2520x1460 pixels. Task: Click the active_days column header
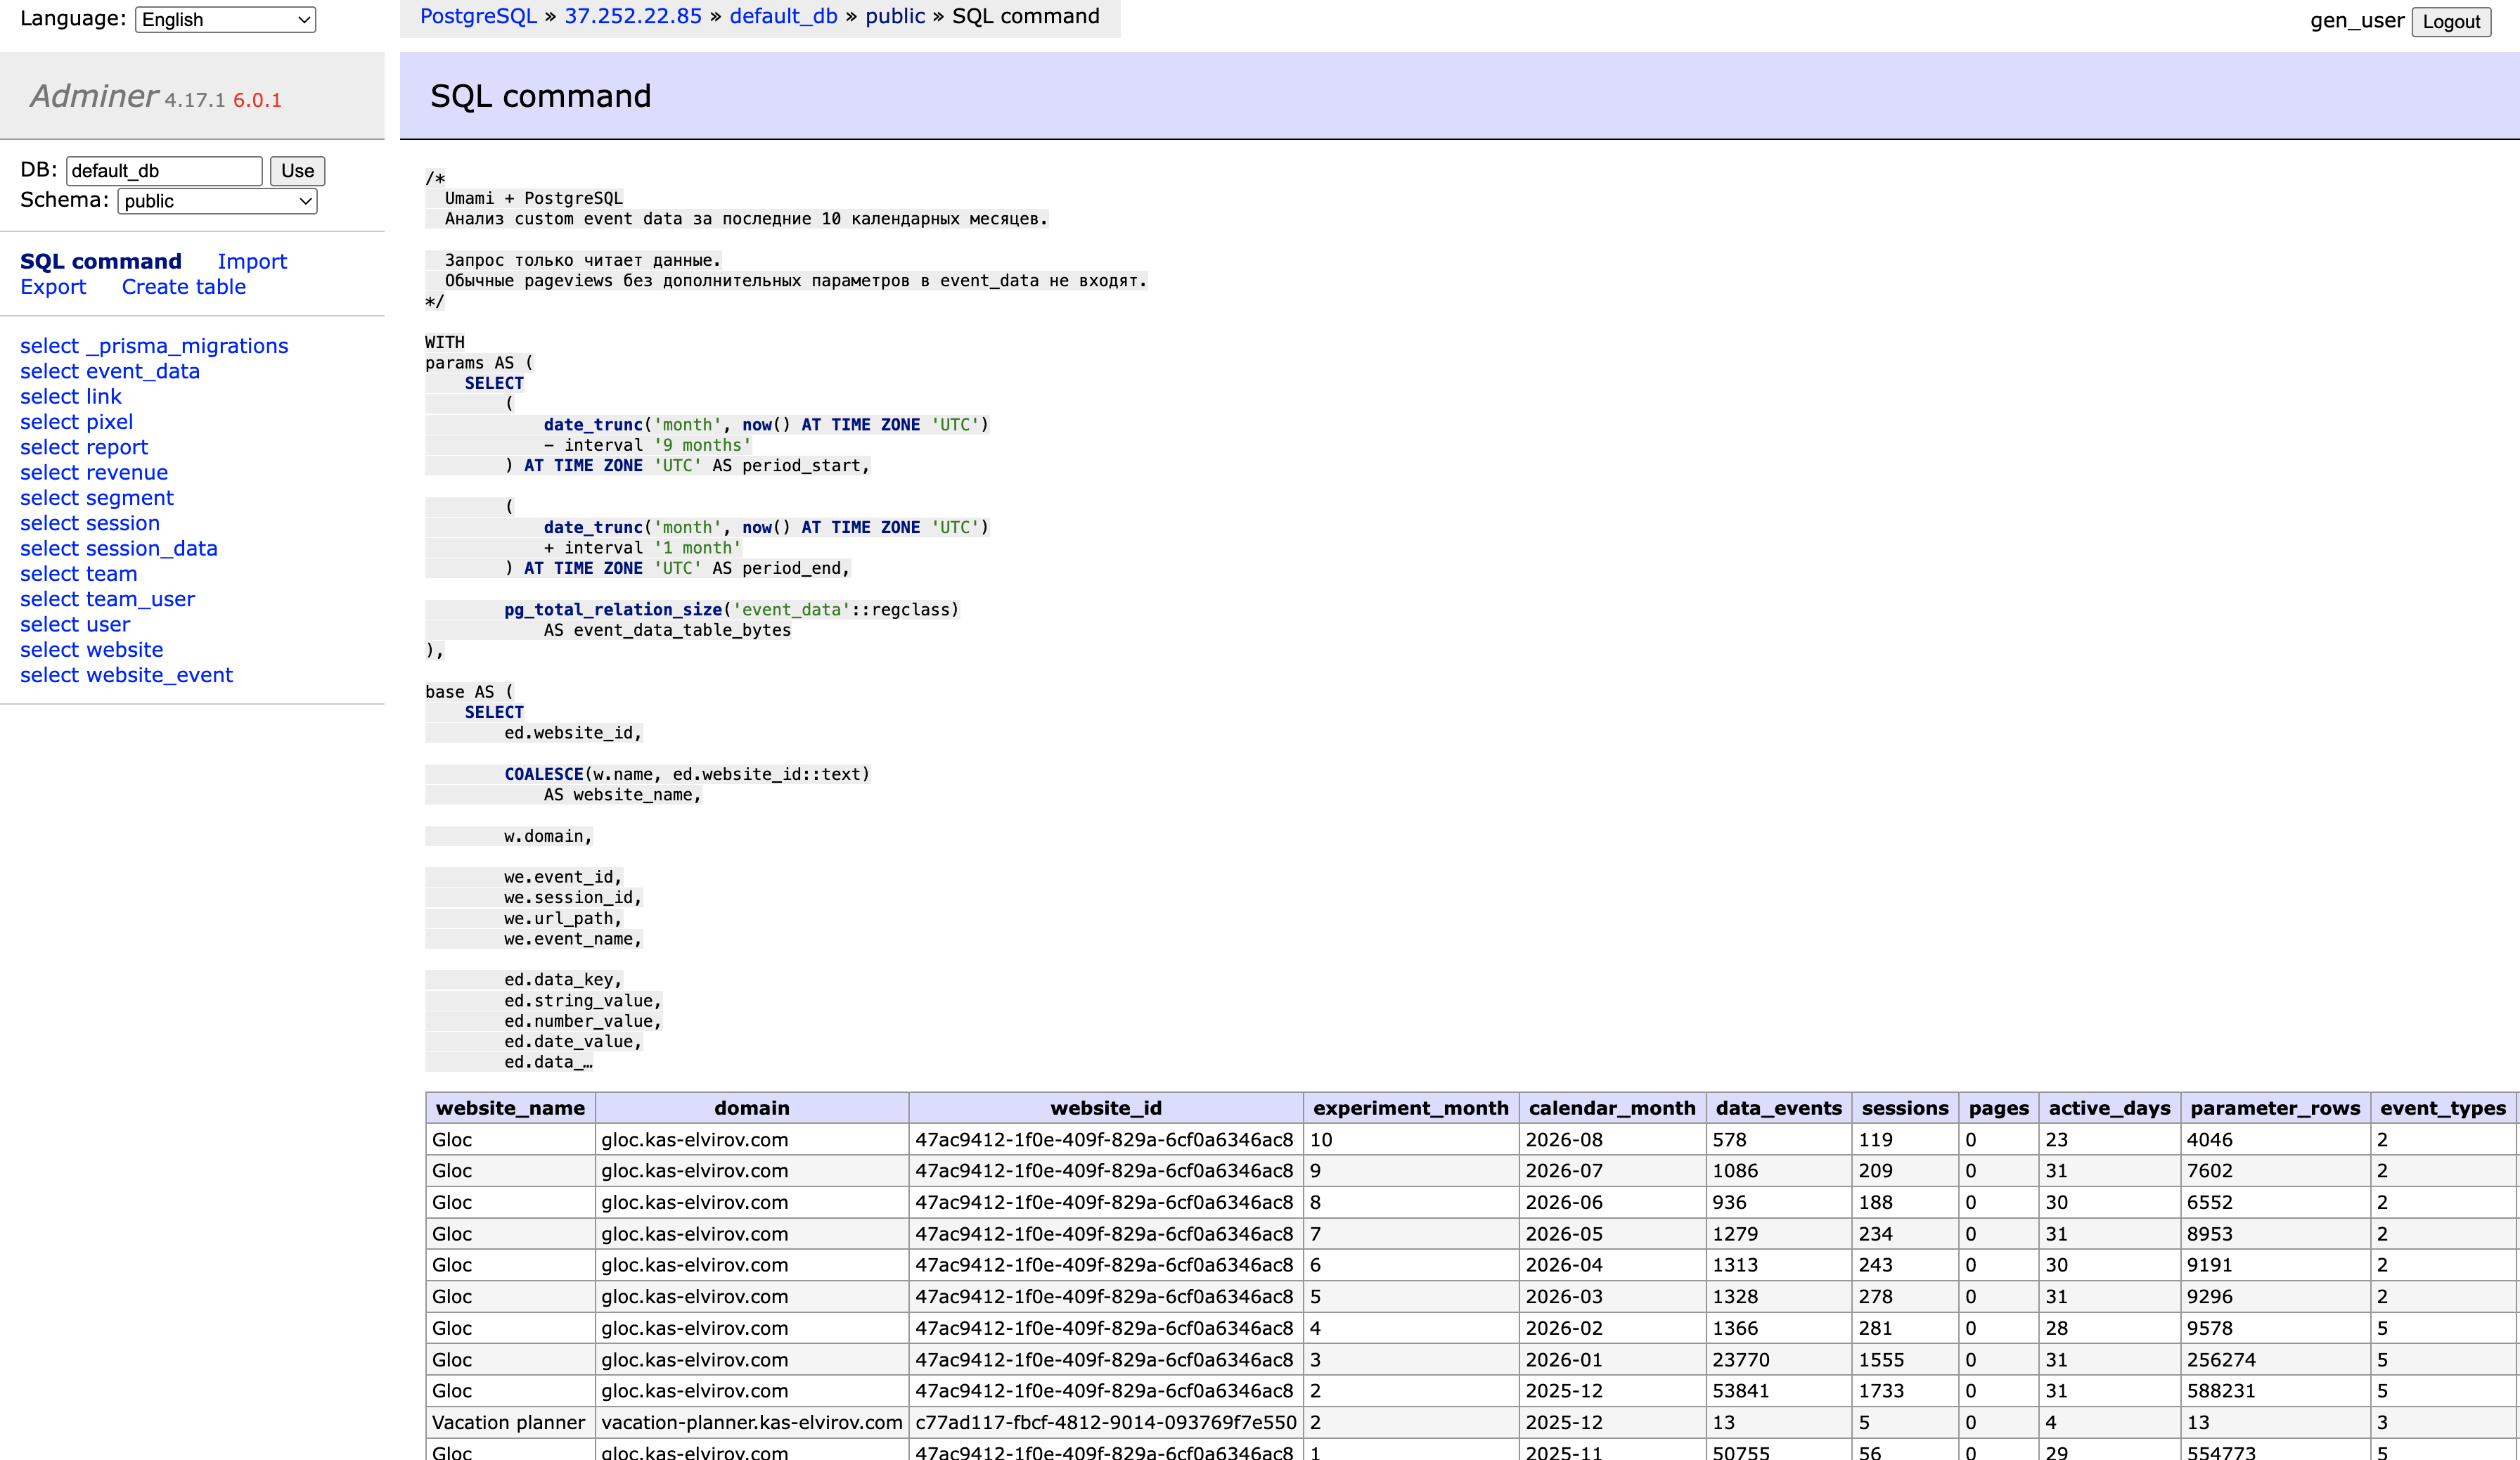[x=2110, y=1108]
